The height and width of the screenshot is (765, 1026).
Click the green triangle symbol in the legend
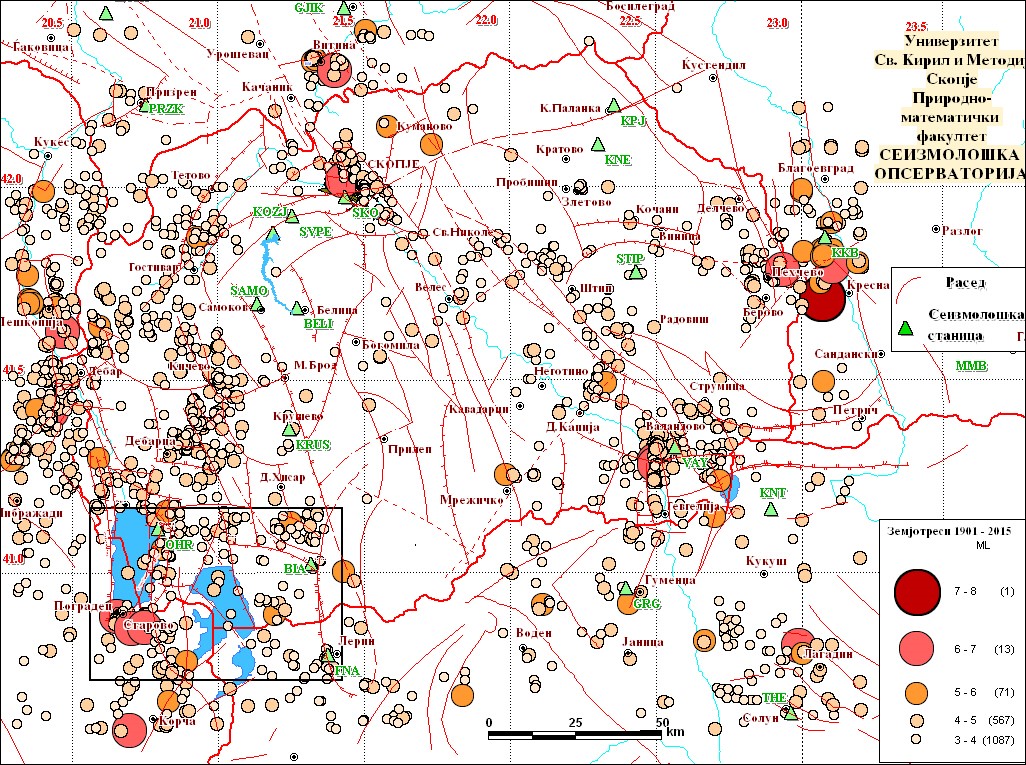tap(906, 327)
